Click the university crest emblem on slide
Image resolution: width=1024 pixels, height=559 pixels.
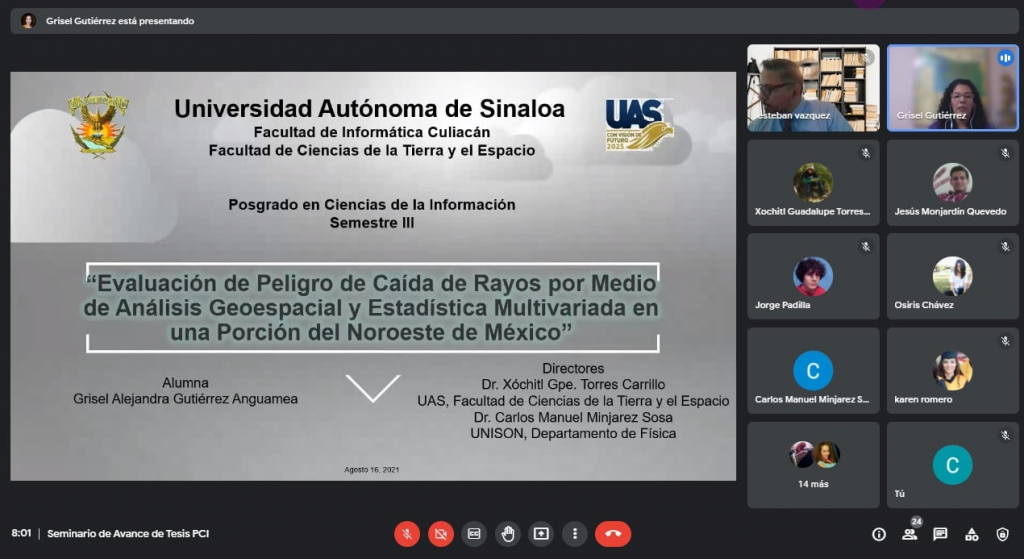[x=98, y=124]
